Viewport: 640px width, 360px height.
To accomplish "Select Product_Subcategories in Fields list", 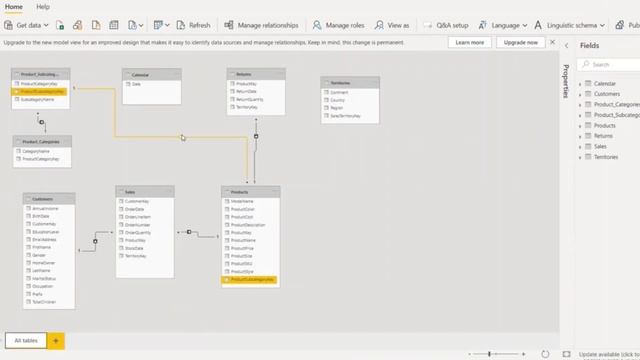I will (x=616, y=115).
